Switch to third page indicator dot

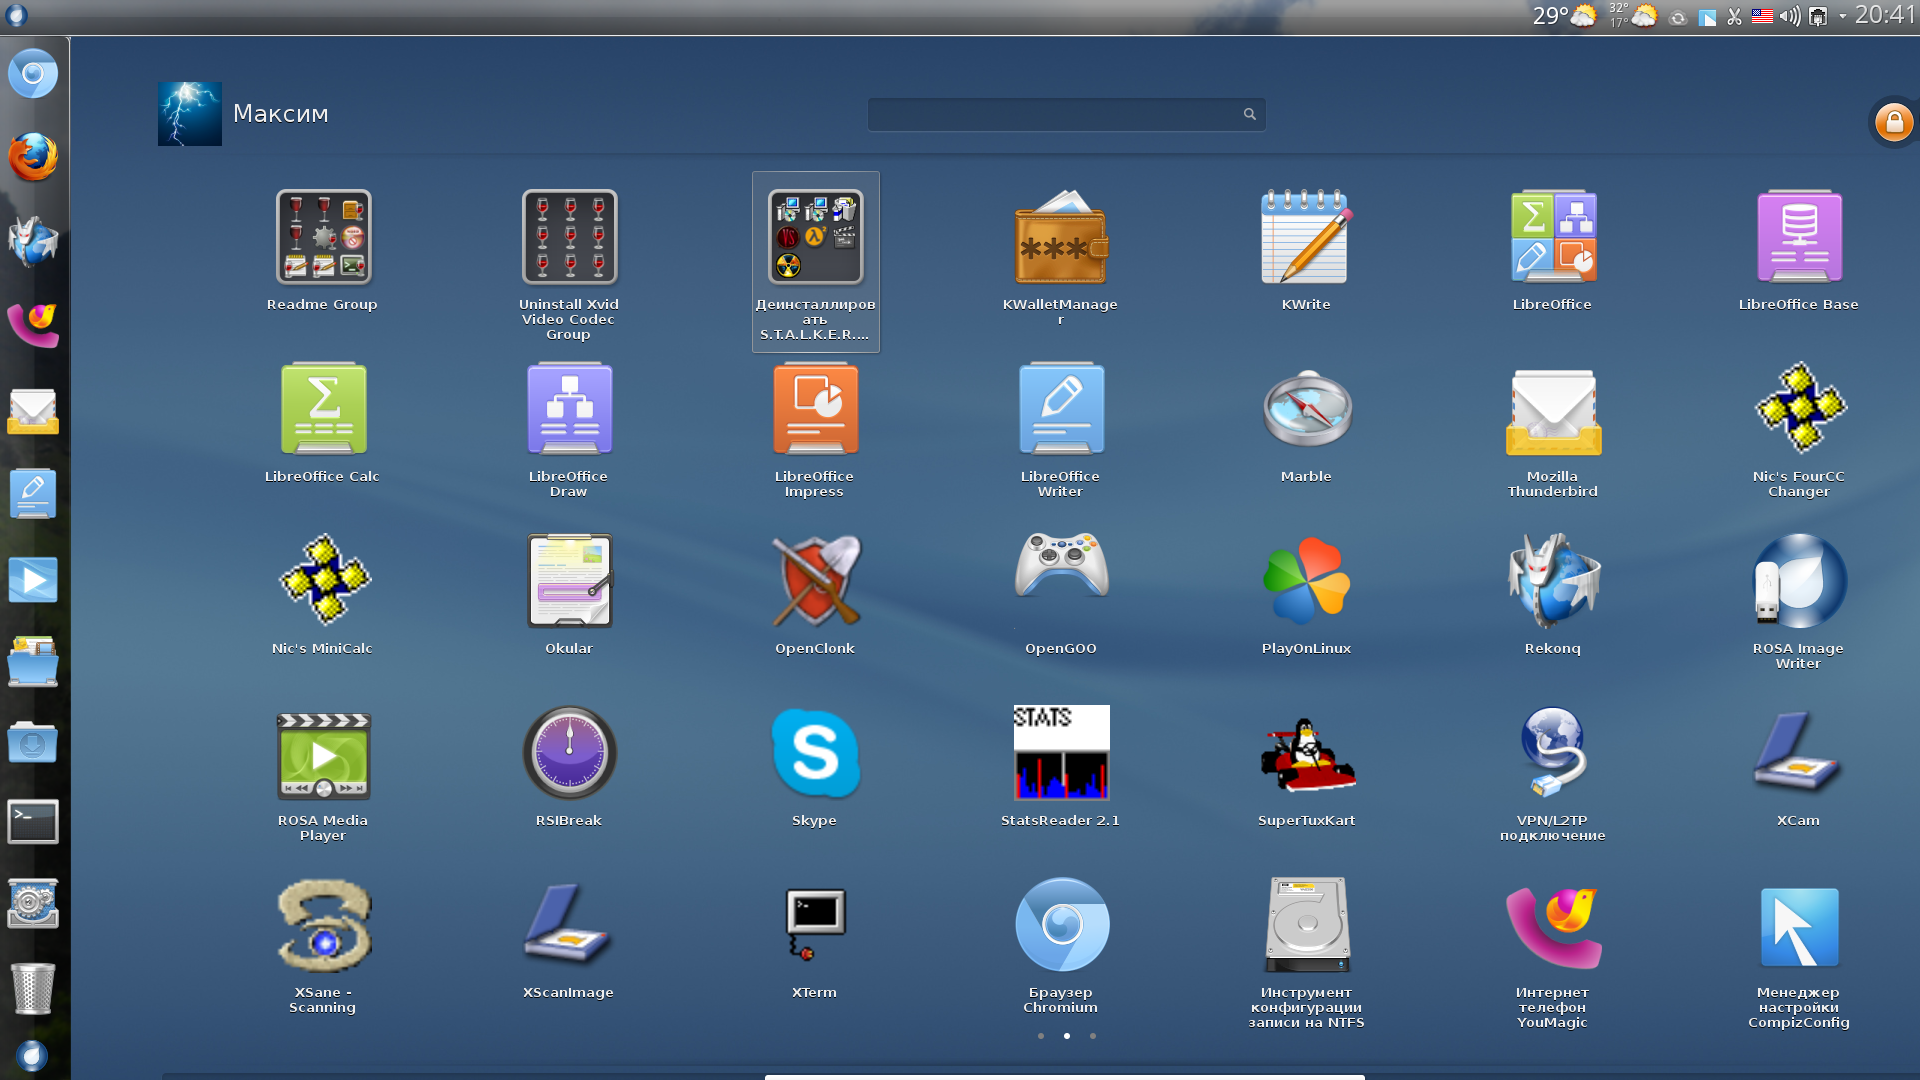click(1093, 1036)
